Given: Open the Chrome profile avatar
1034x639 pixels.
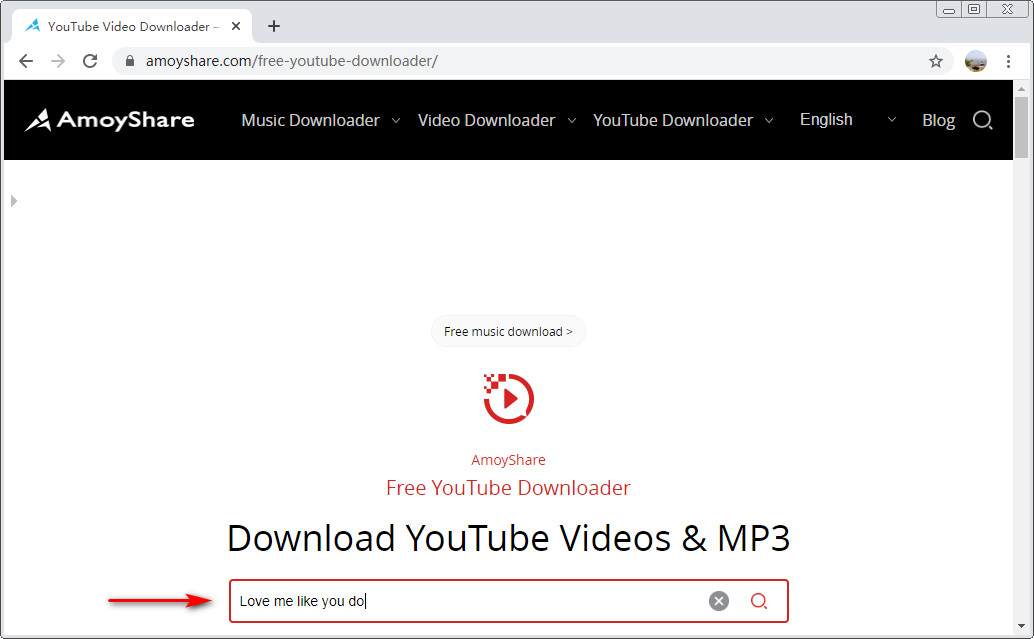Looking at the screenshot, I should pyautogui.click(x=975, y=61).
